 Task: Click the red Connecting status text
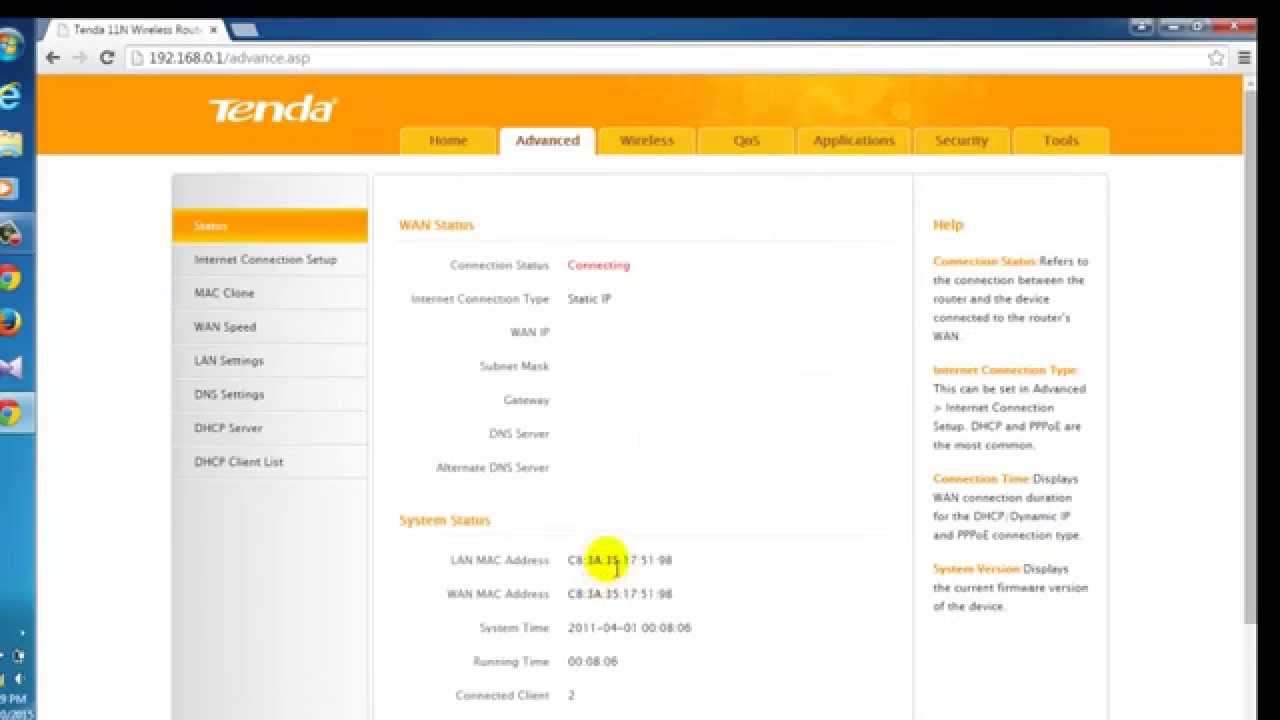point(598,265)
